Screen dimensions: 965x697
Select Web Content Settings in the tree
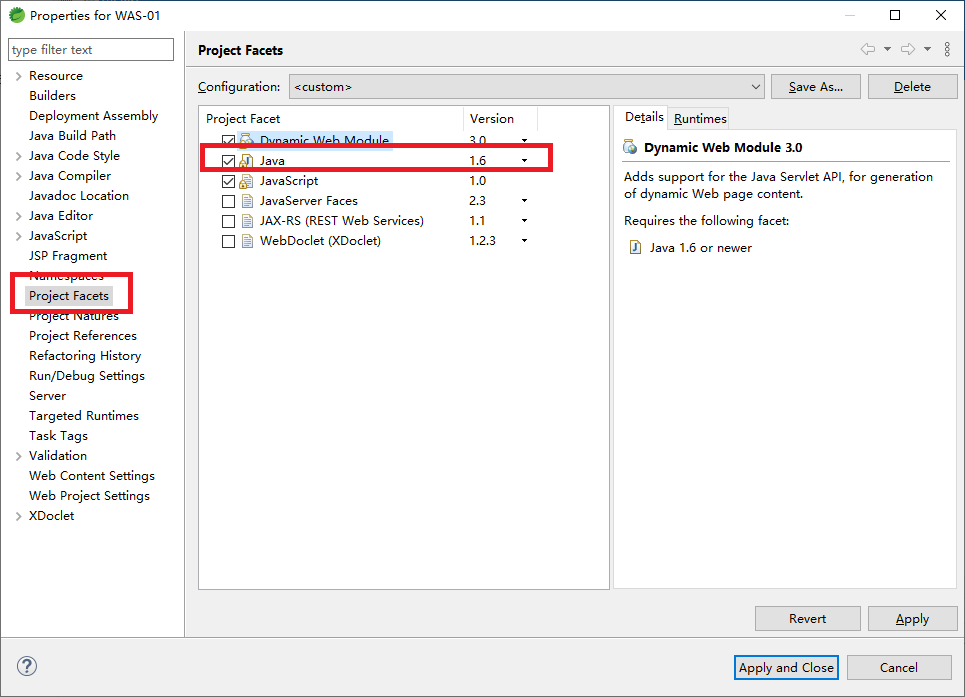pyautogui.click(x=92, y=476)
